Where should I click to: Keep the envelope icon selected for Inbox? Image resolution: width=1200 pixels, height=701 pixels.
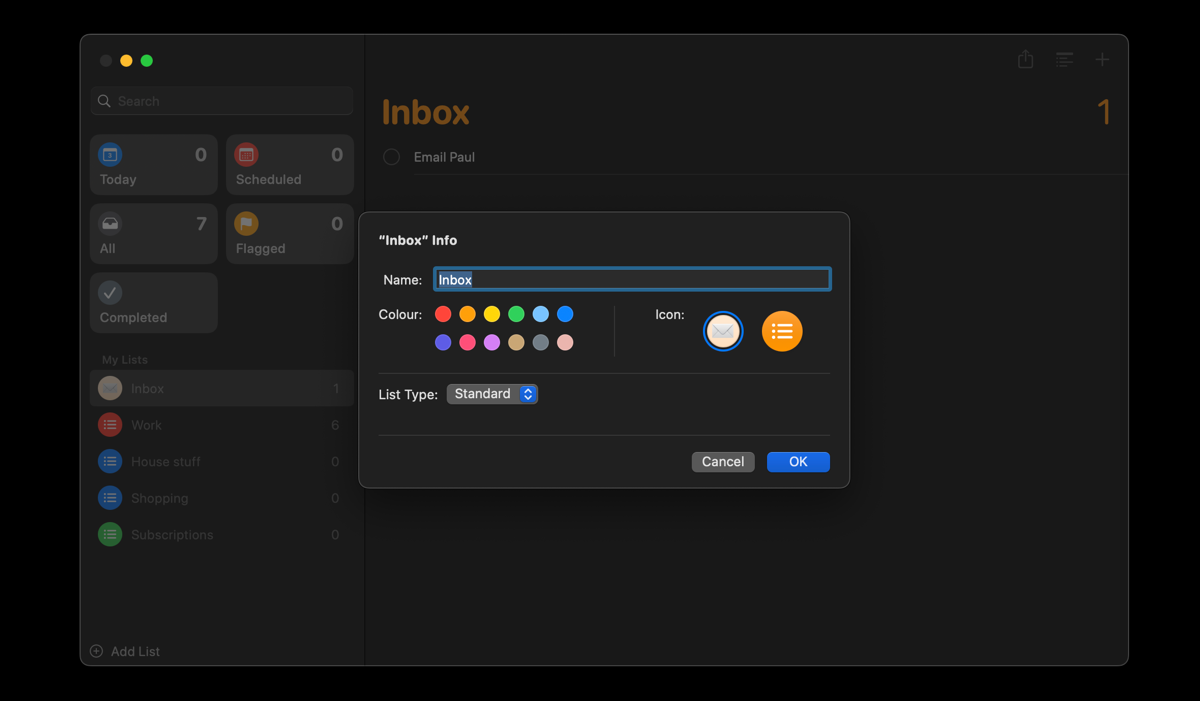click(x=723, y=330)
